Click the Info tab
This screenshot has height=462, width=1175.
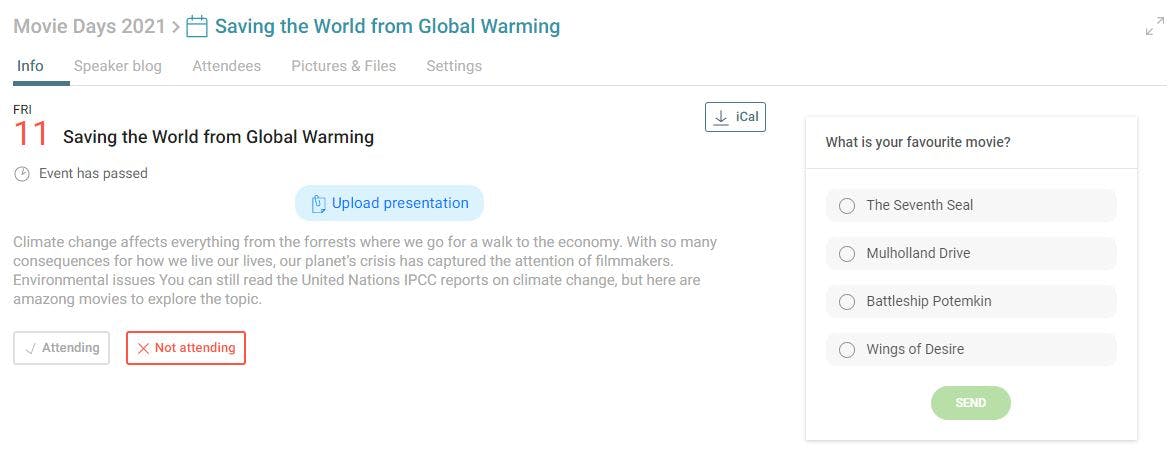(30, 66)
